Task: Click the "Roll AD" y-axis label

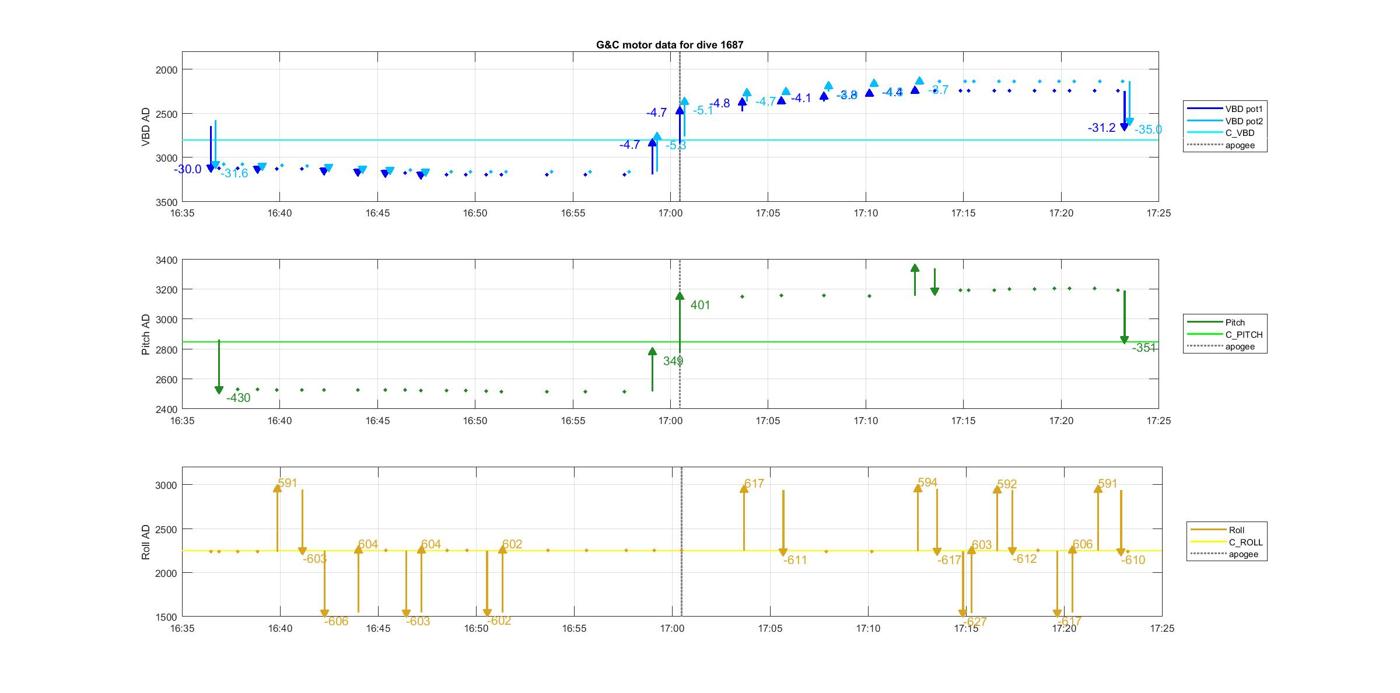Action: coord(146,541)
